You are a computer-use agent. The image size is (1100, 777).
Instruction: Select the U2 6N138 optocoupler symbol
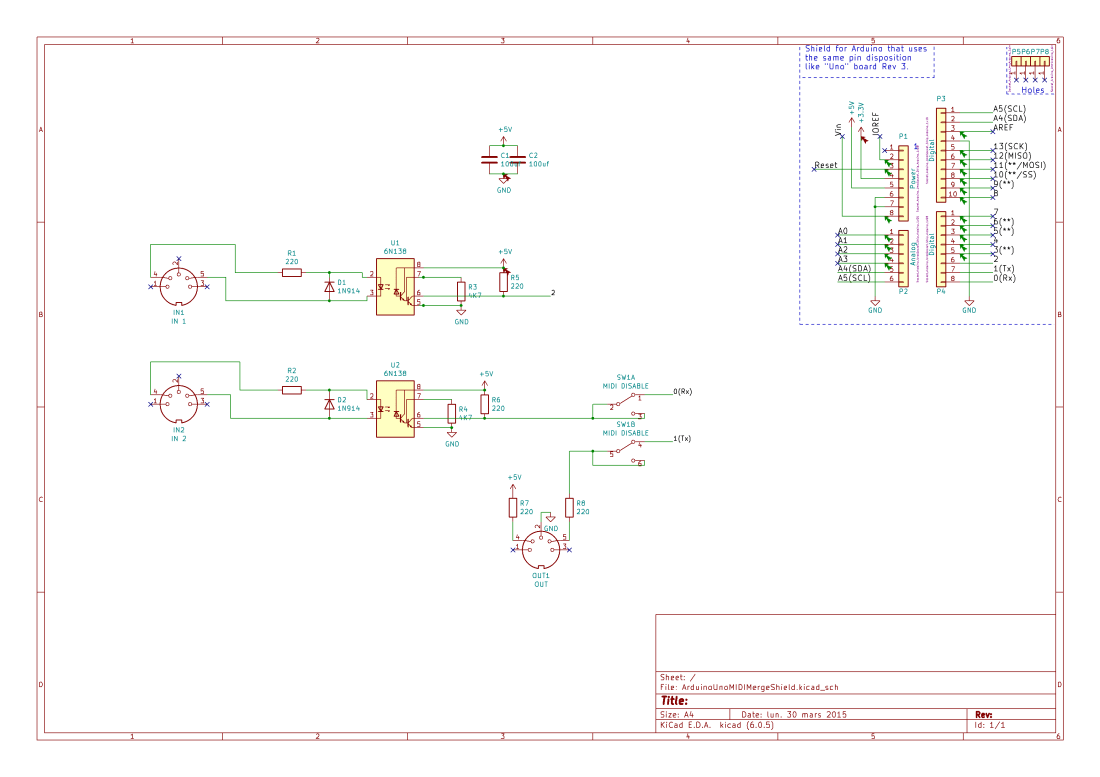coord(394,410)
